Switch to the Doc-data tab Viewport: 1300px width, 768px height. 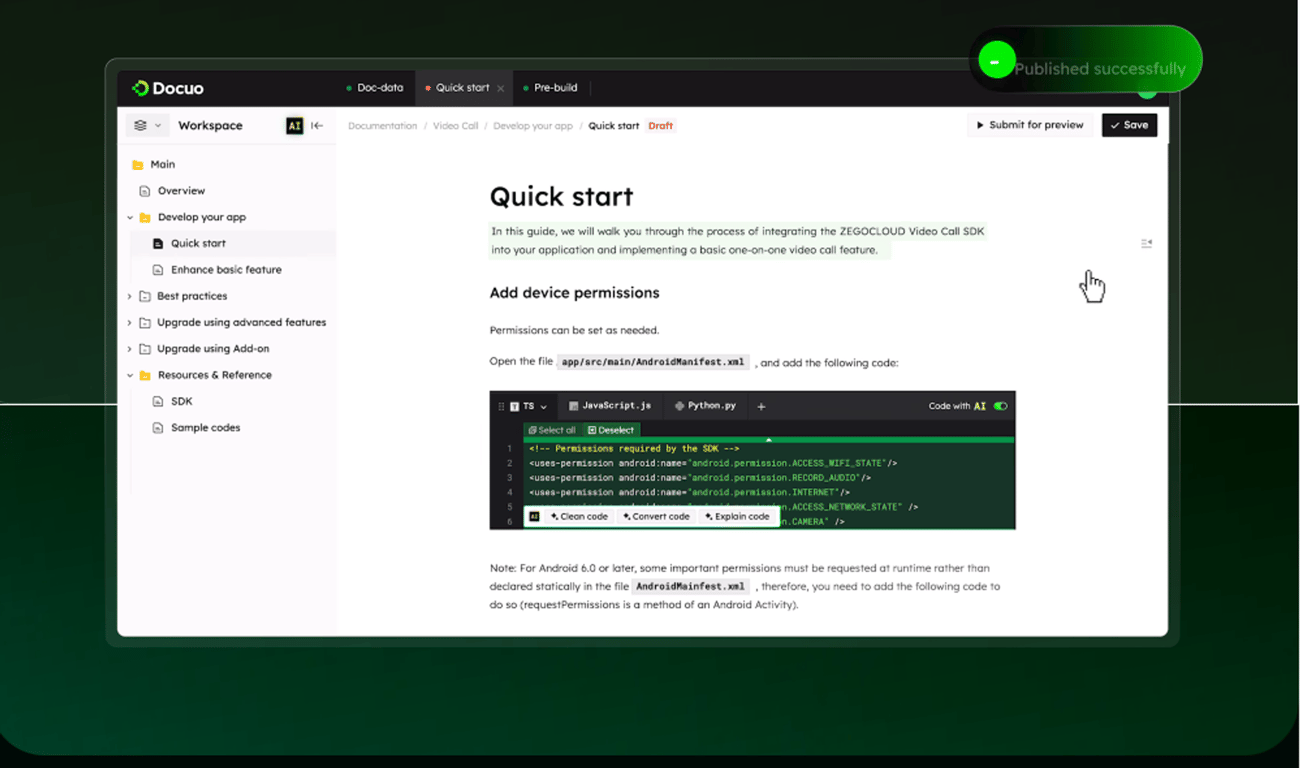pyautogui.click(x=374, y=88)
